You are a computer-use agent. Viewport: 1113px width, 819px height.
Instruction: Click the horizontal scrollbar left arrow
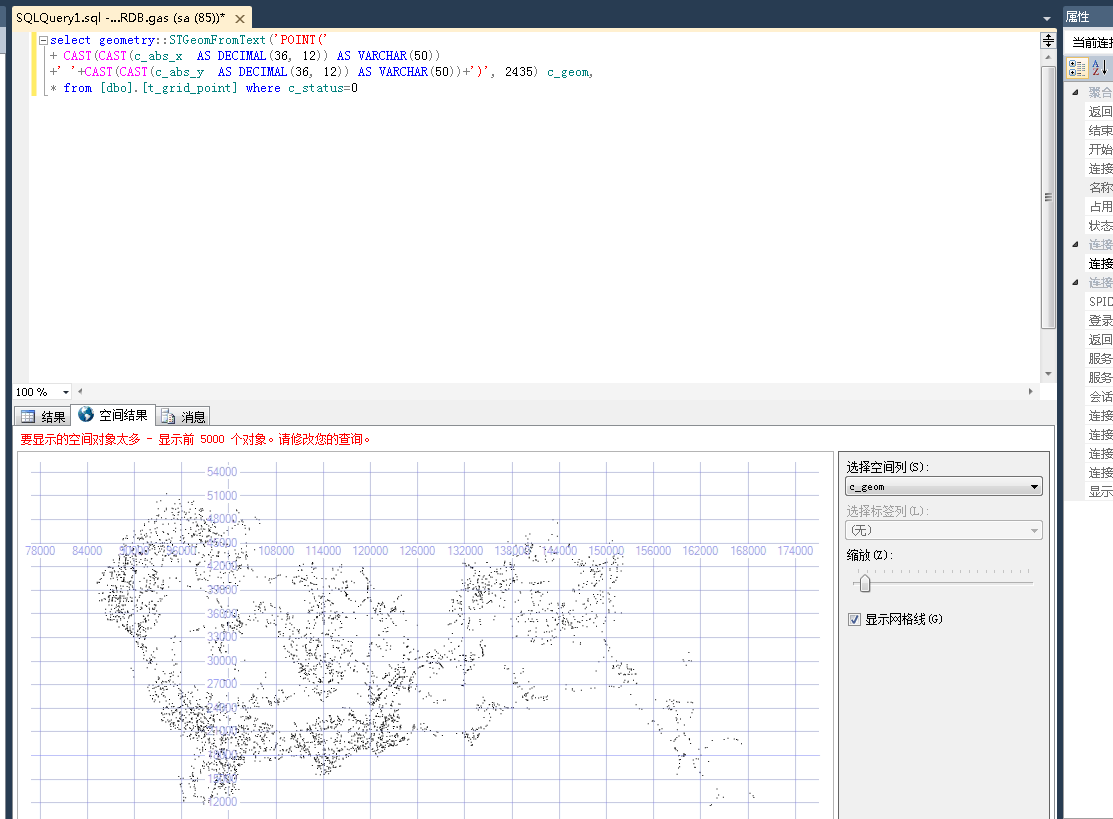(x=80, y=391)
